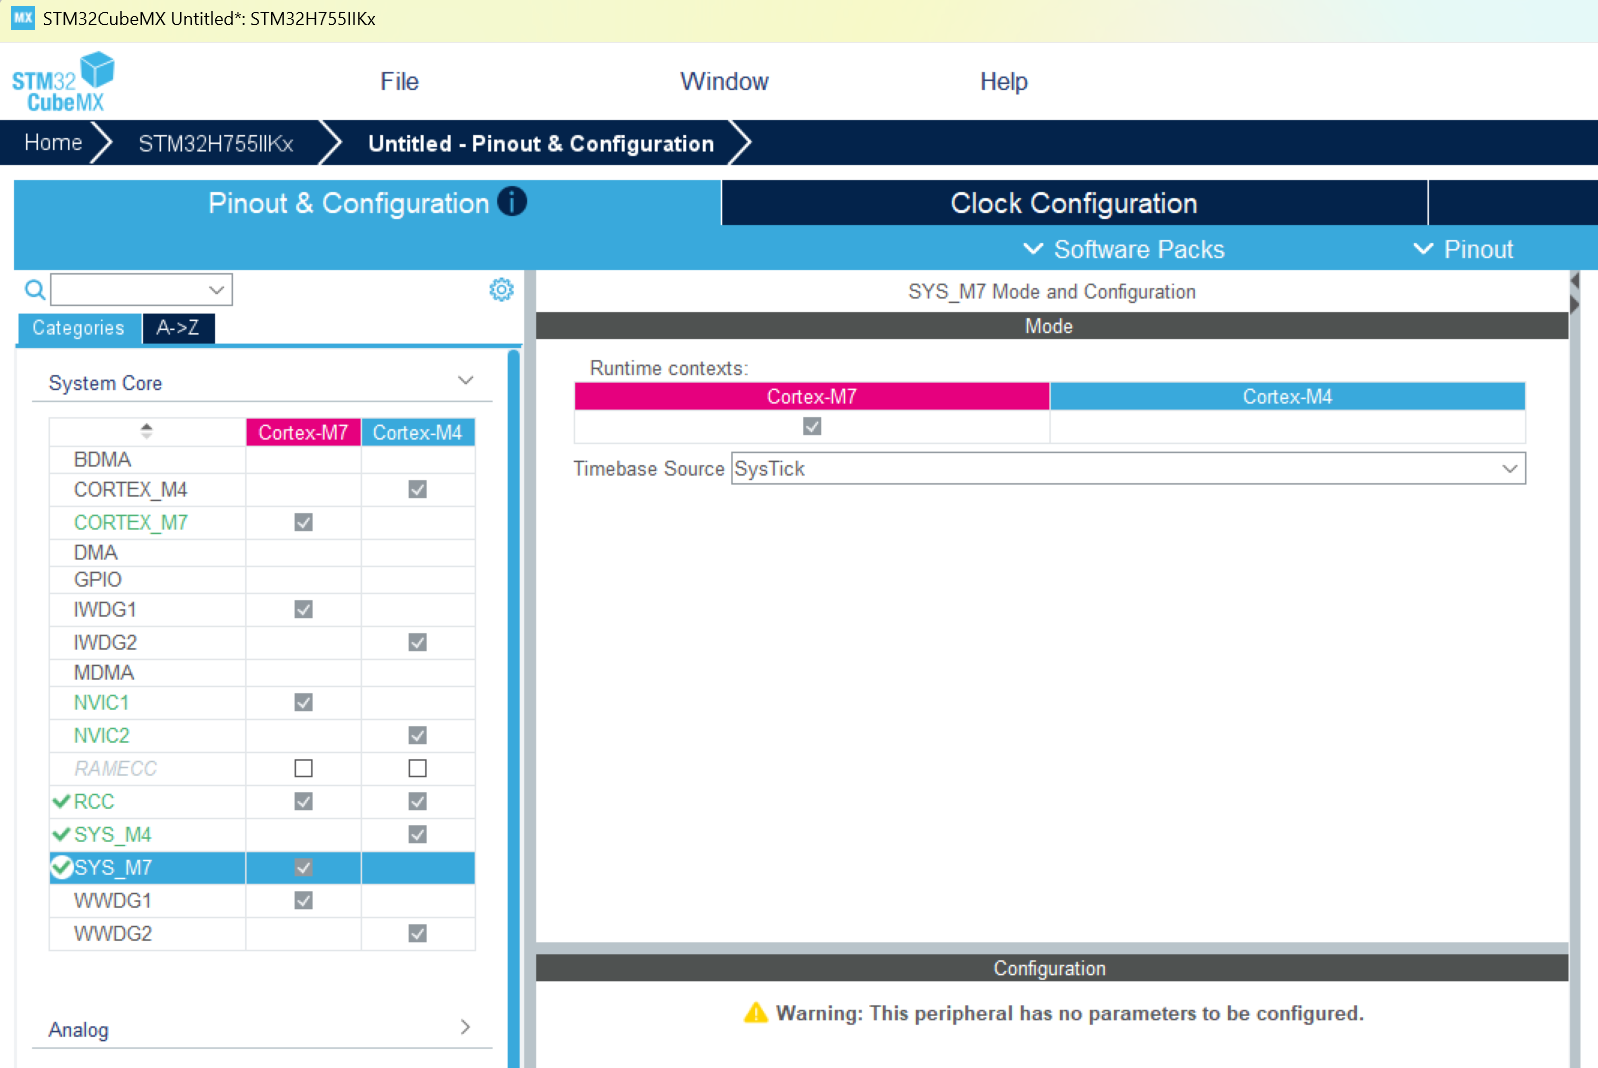Switch to the Categories tab
This screenshot has width=1598, height=1068.
tap(79, 328)
